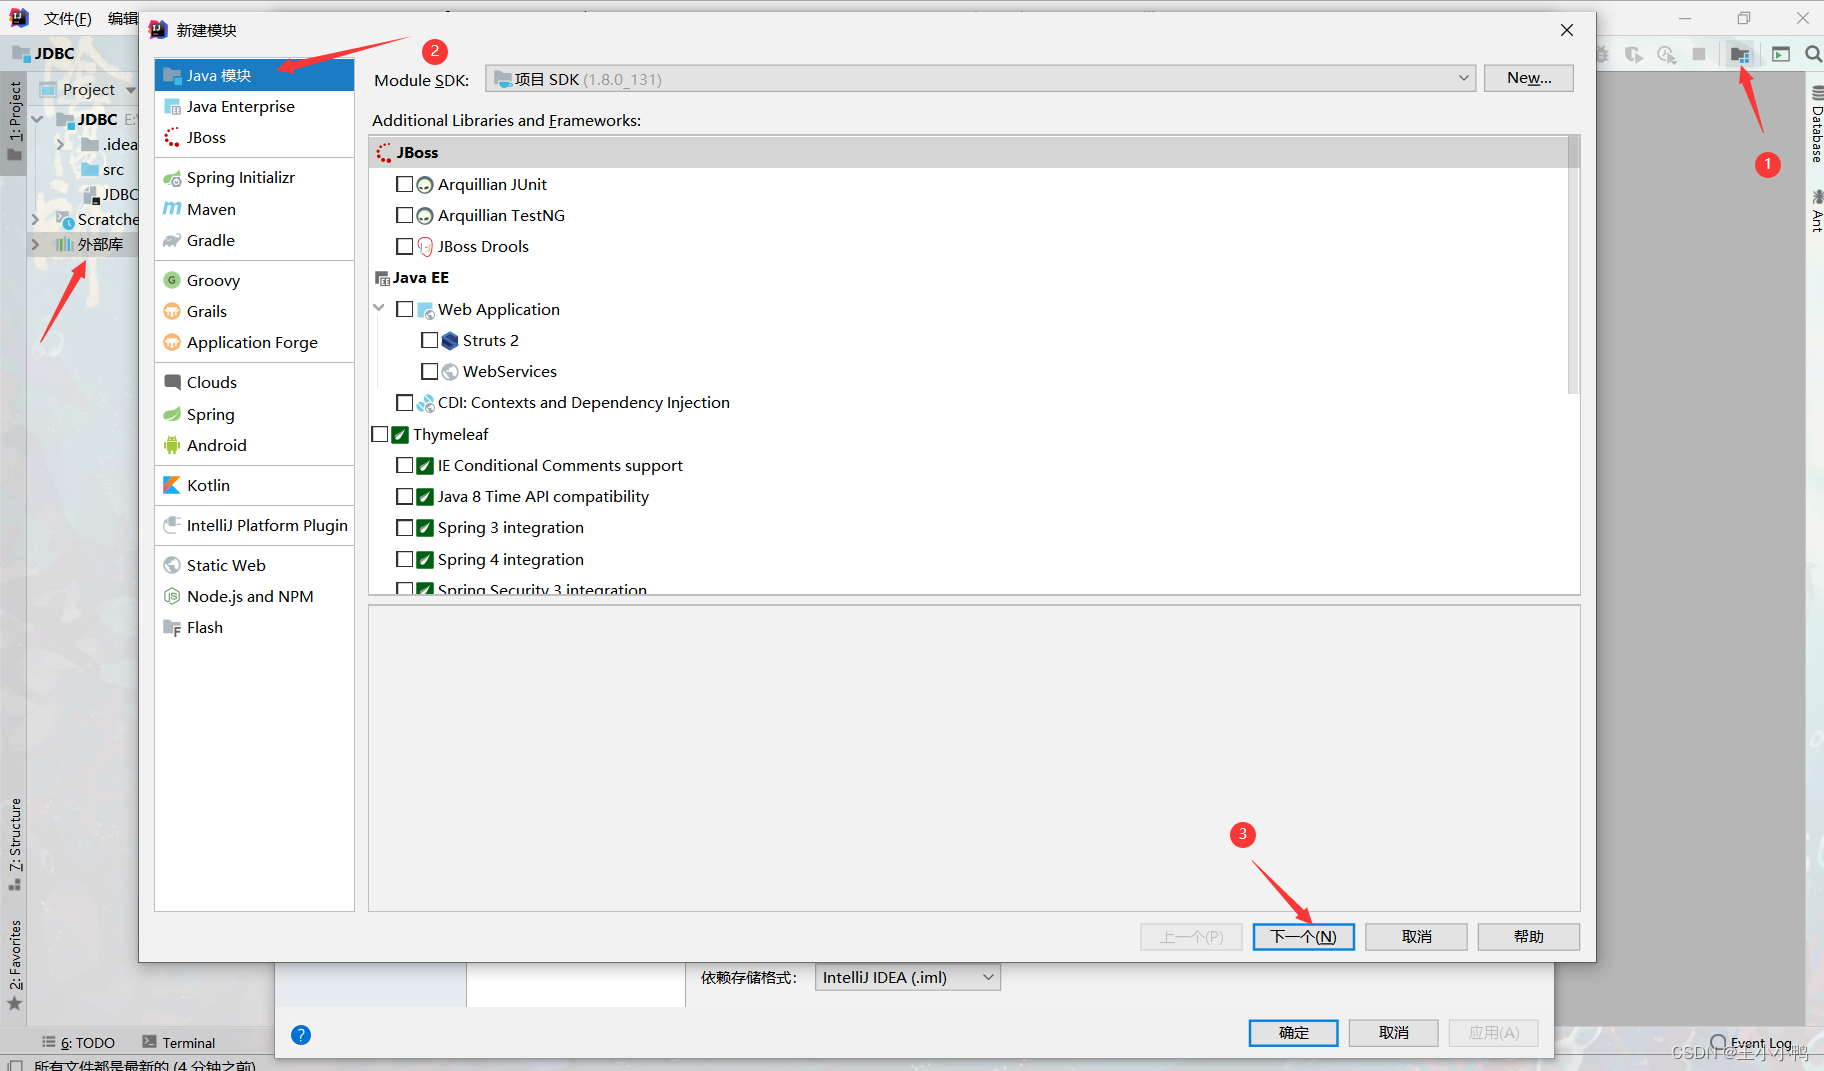1824x1071 pixels.
Task: Check JBoss Drools framework
Action: (x=404, y=246)
